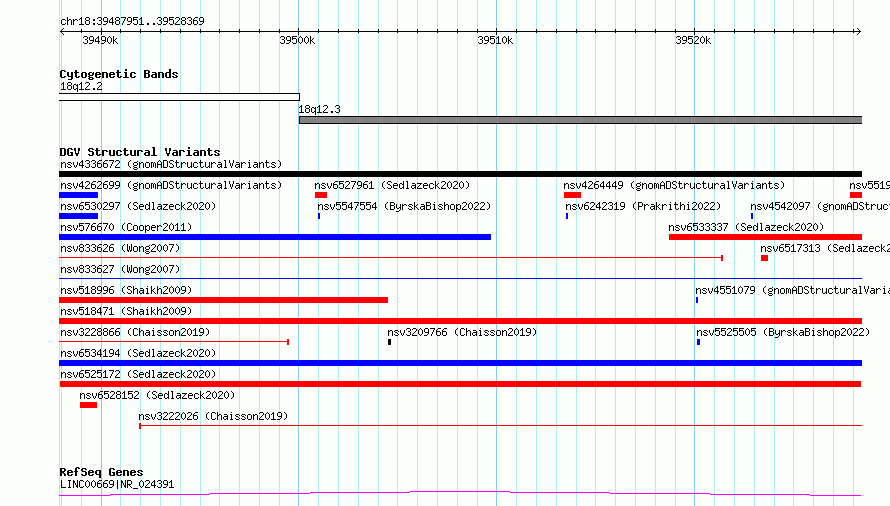Image resolution: width=890 pixels, height=506 pixels.
Task: Open nsv6533337 Sedlazeck2020 label
Action: 746,227
